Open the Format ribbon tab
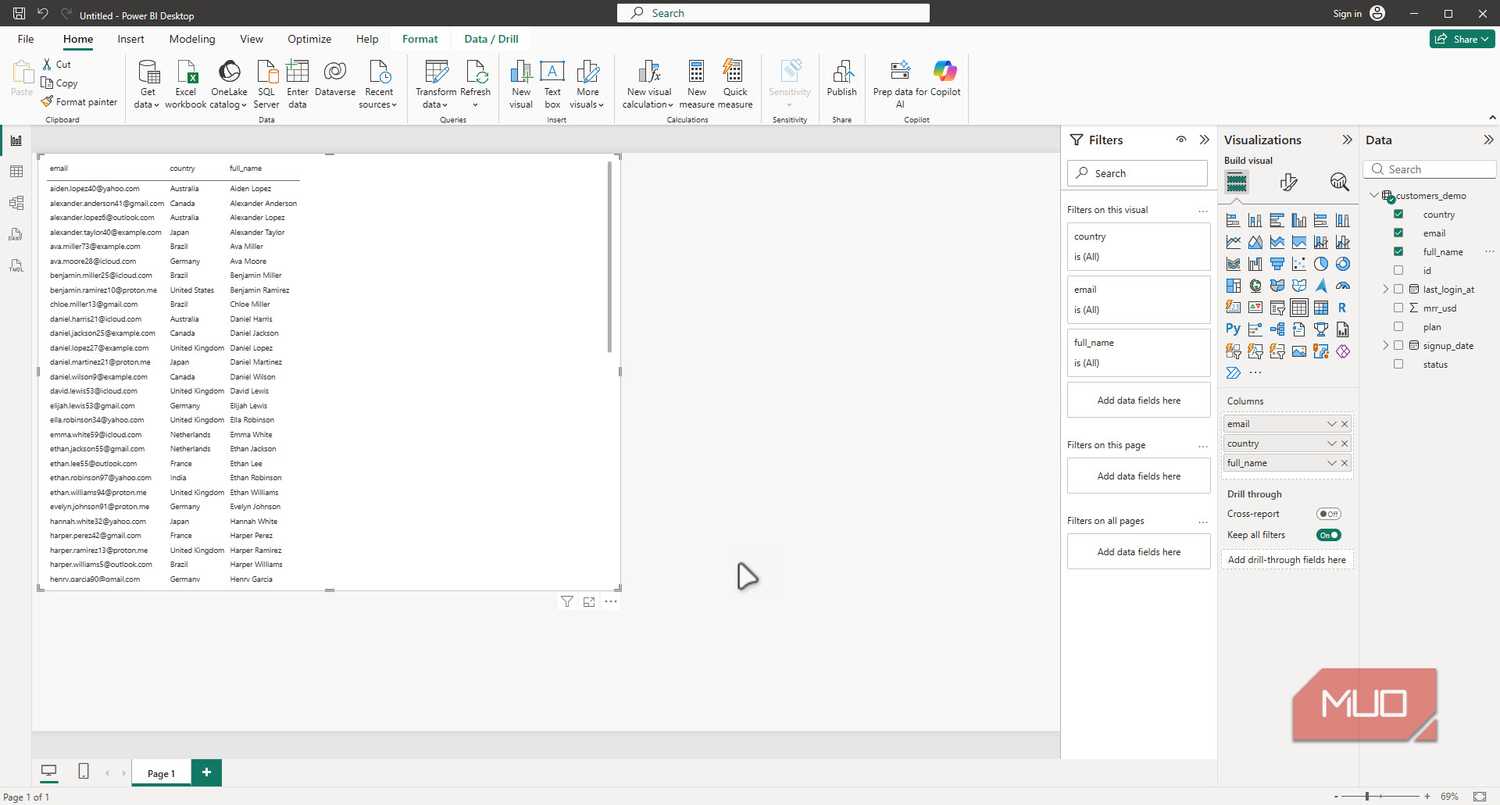This screenshot has height=805, width=1500. (x=420, y=39)
